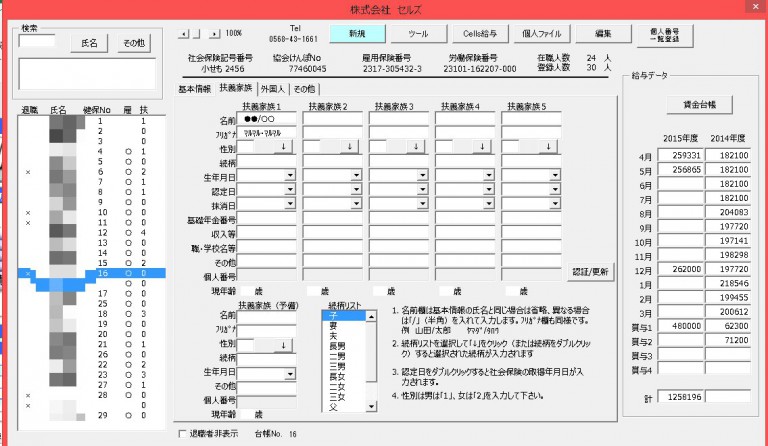Click the 扶養家族1 フリガナ field
This screenshot has height=446, width=768.
(266, 133)
